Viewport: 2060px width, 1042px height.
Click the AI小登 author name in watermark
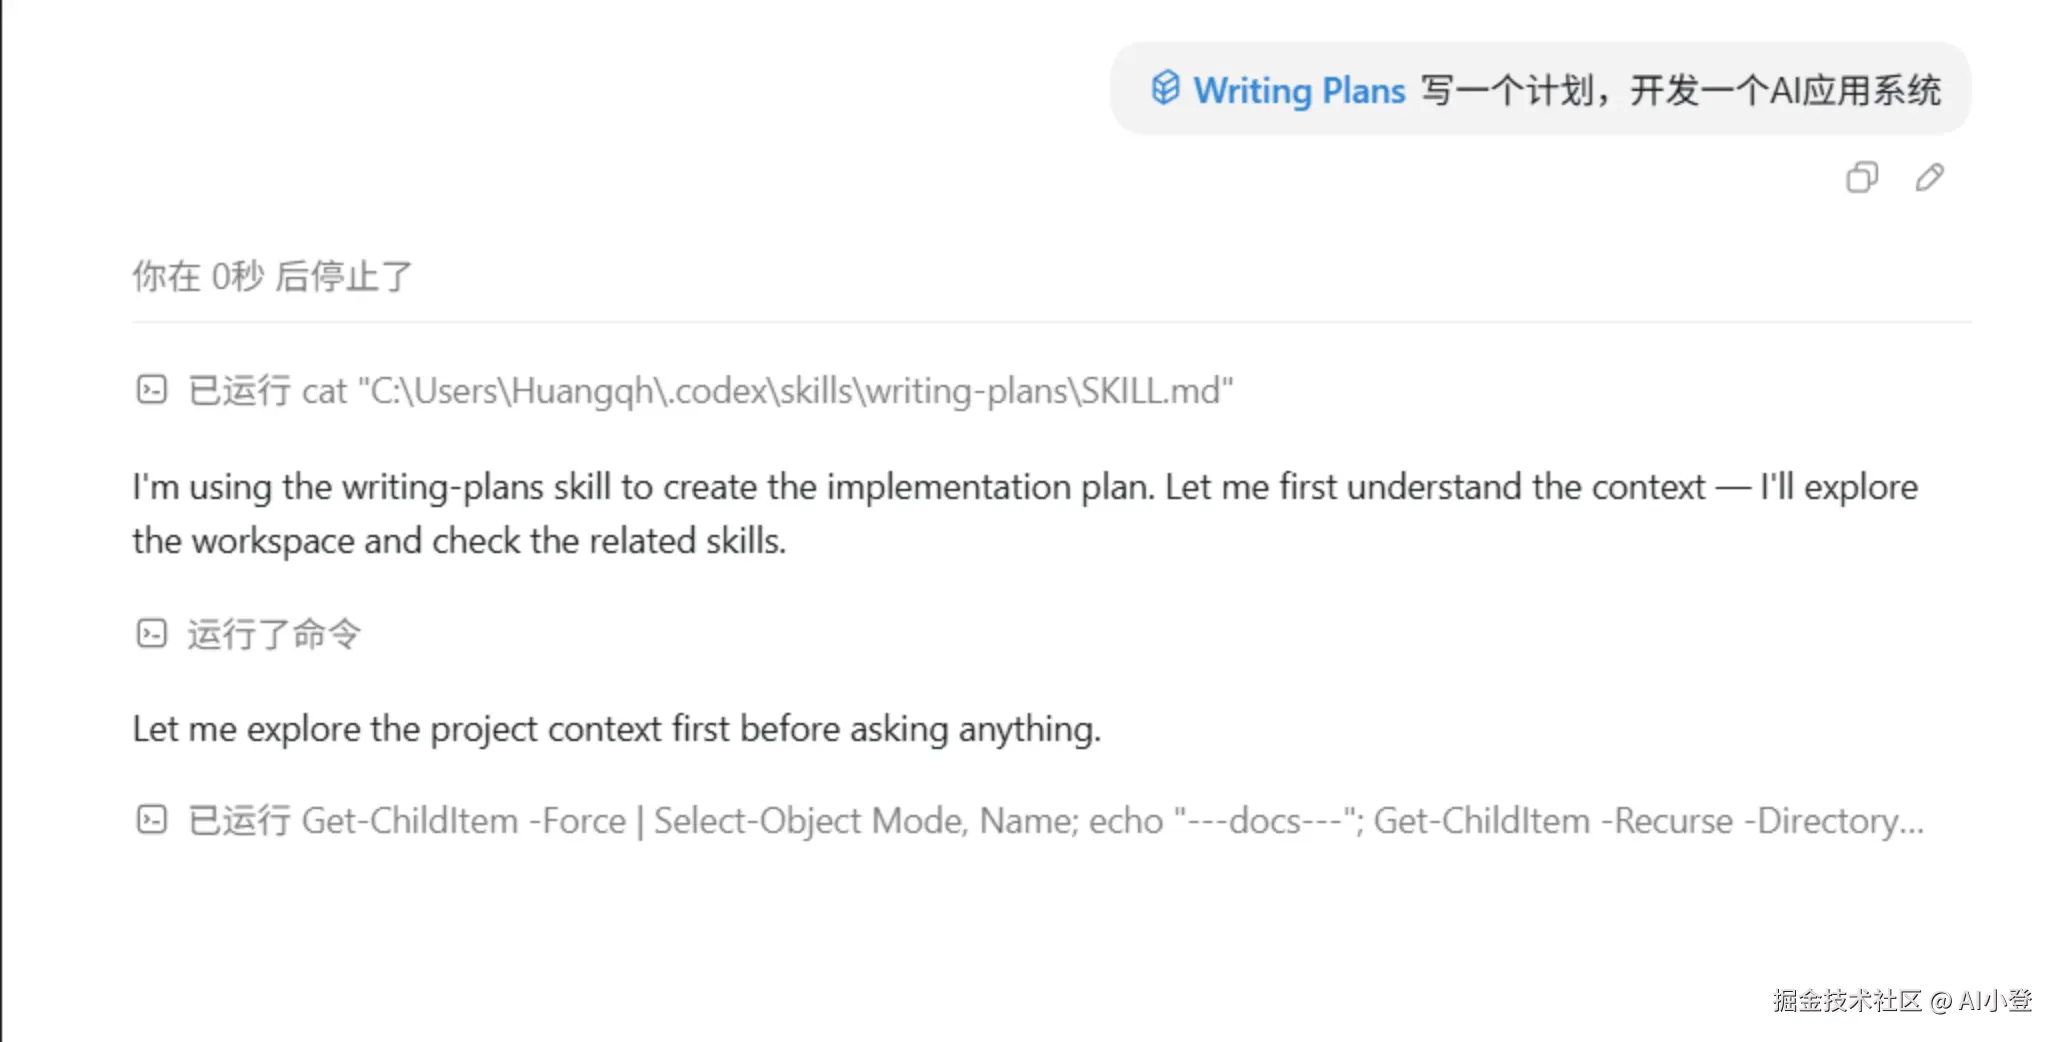1995,1000
